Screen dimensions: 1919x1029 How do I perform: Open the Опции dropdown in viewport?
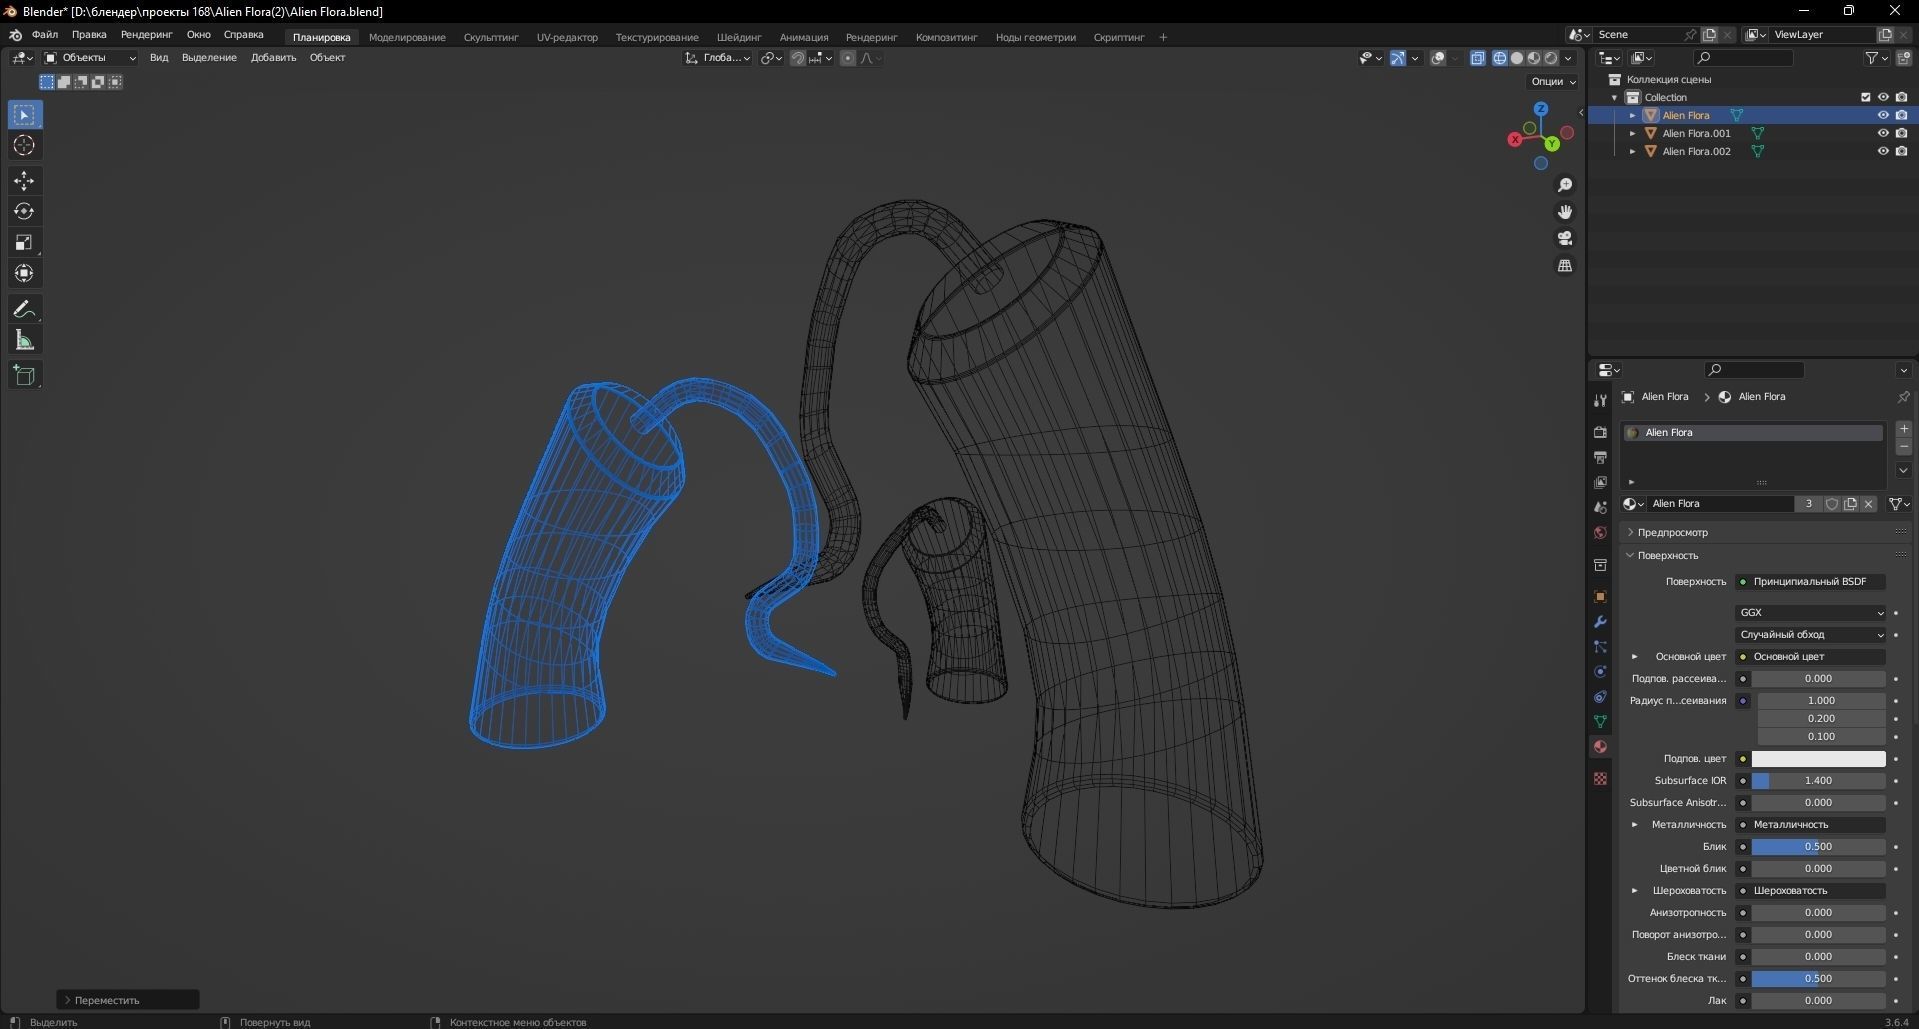pyautogui.click(x=1553, y=82)
